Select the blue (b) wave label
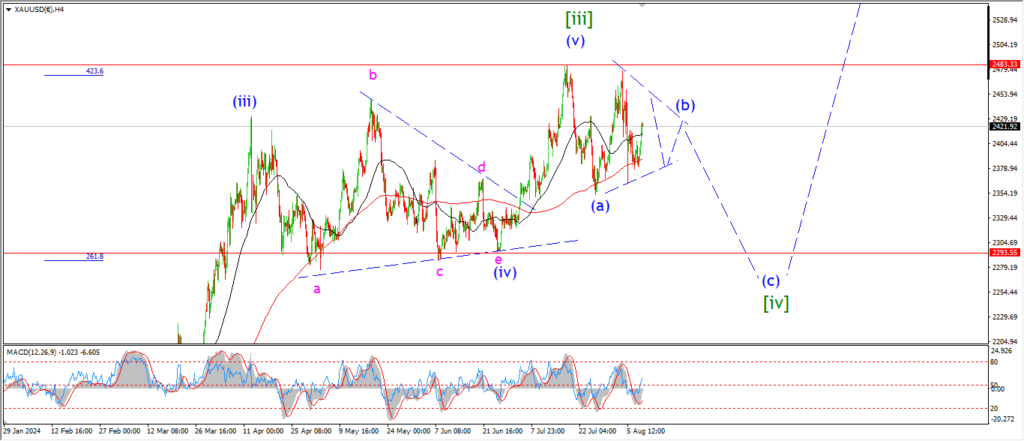Image resolution: width=1024 pixels, height=441 pixels. pyautogui.click(x=685, y=105)
